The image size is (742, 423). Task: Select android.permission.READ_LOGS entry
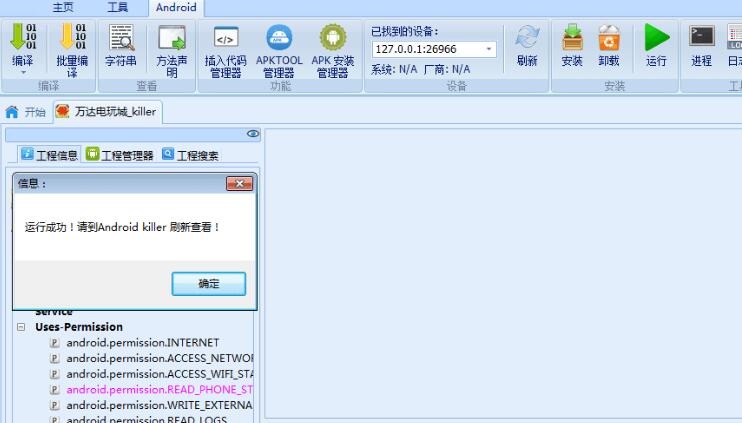click(147, 419)
